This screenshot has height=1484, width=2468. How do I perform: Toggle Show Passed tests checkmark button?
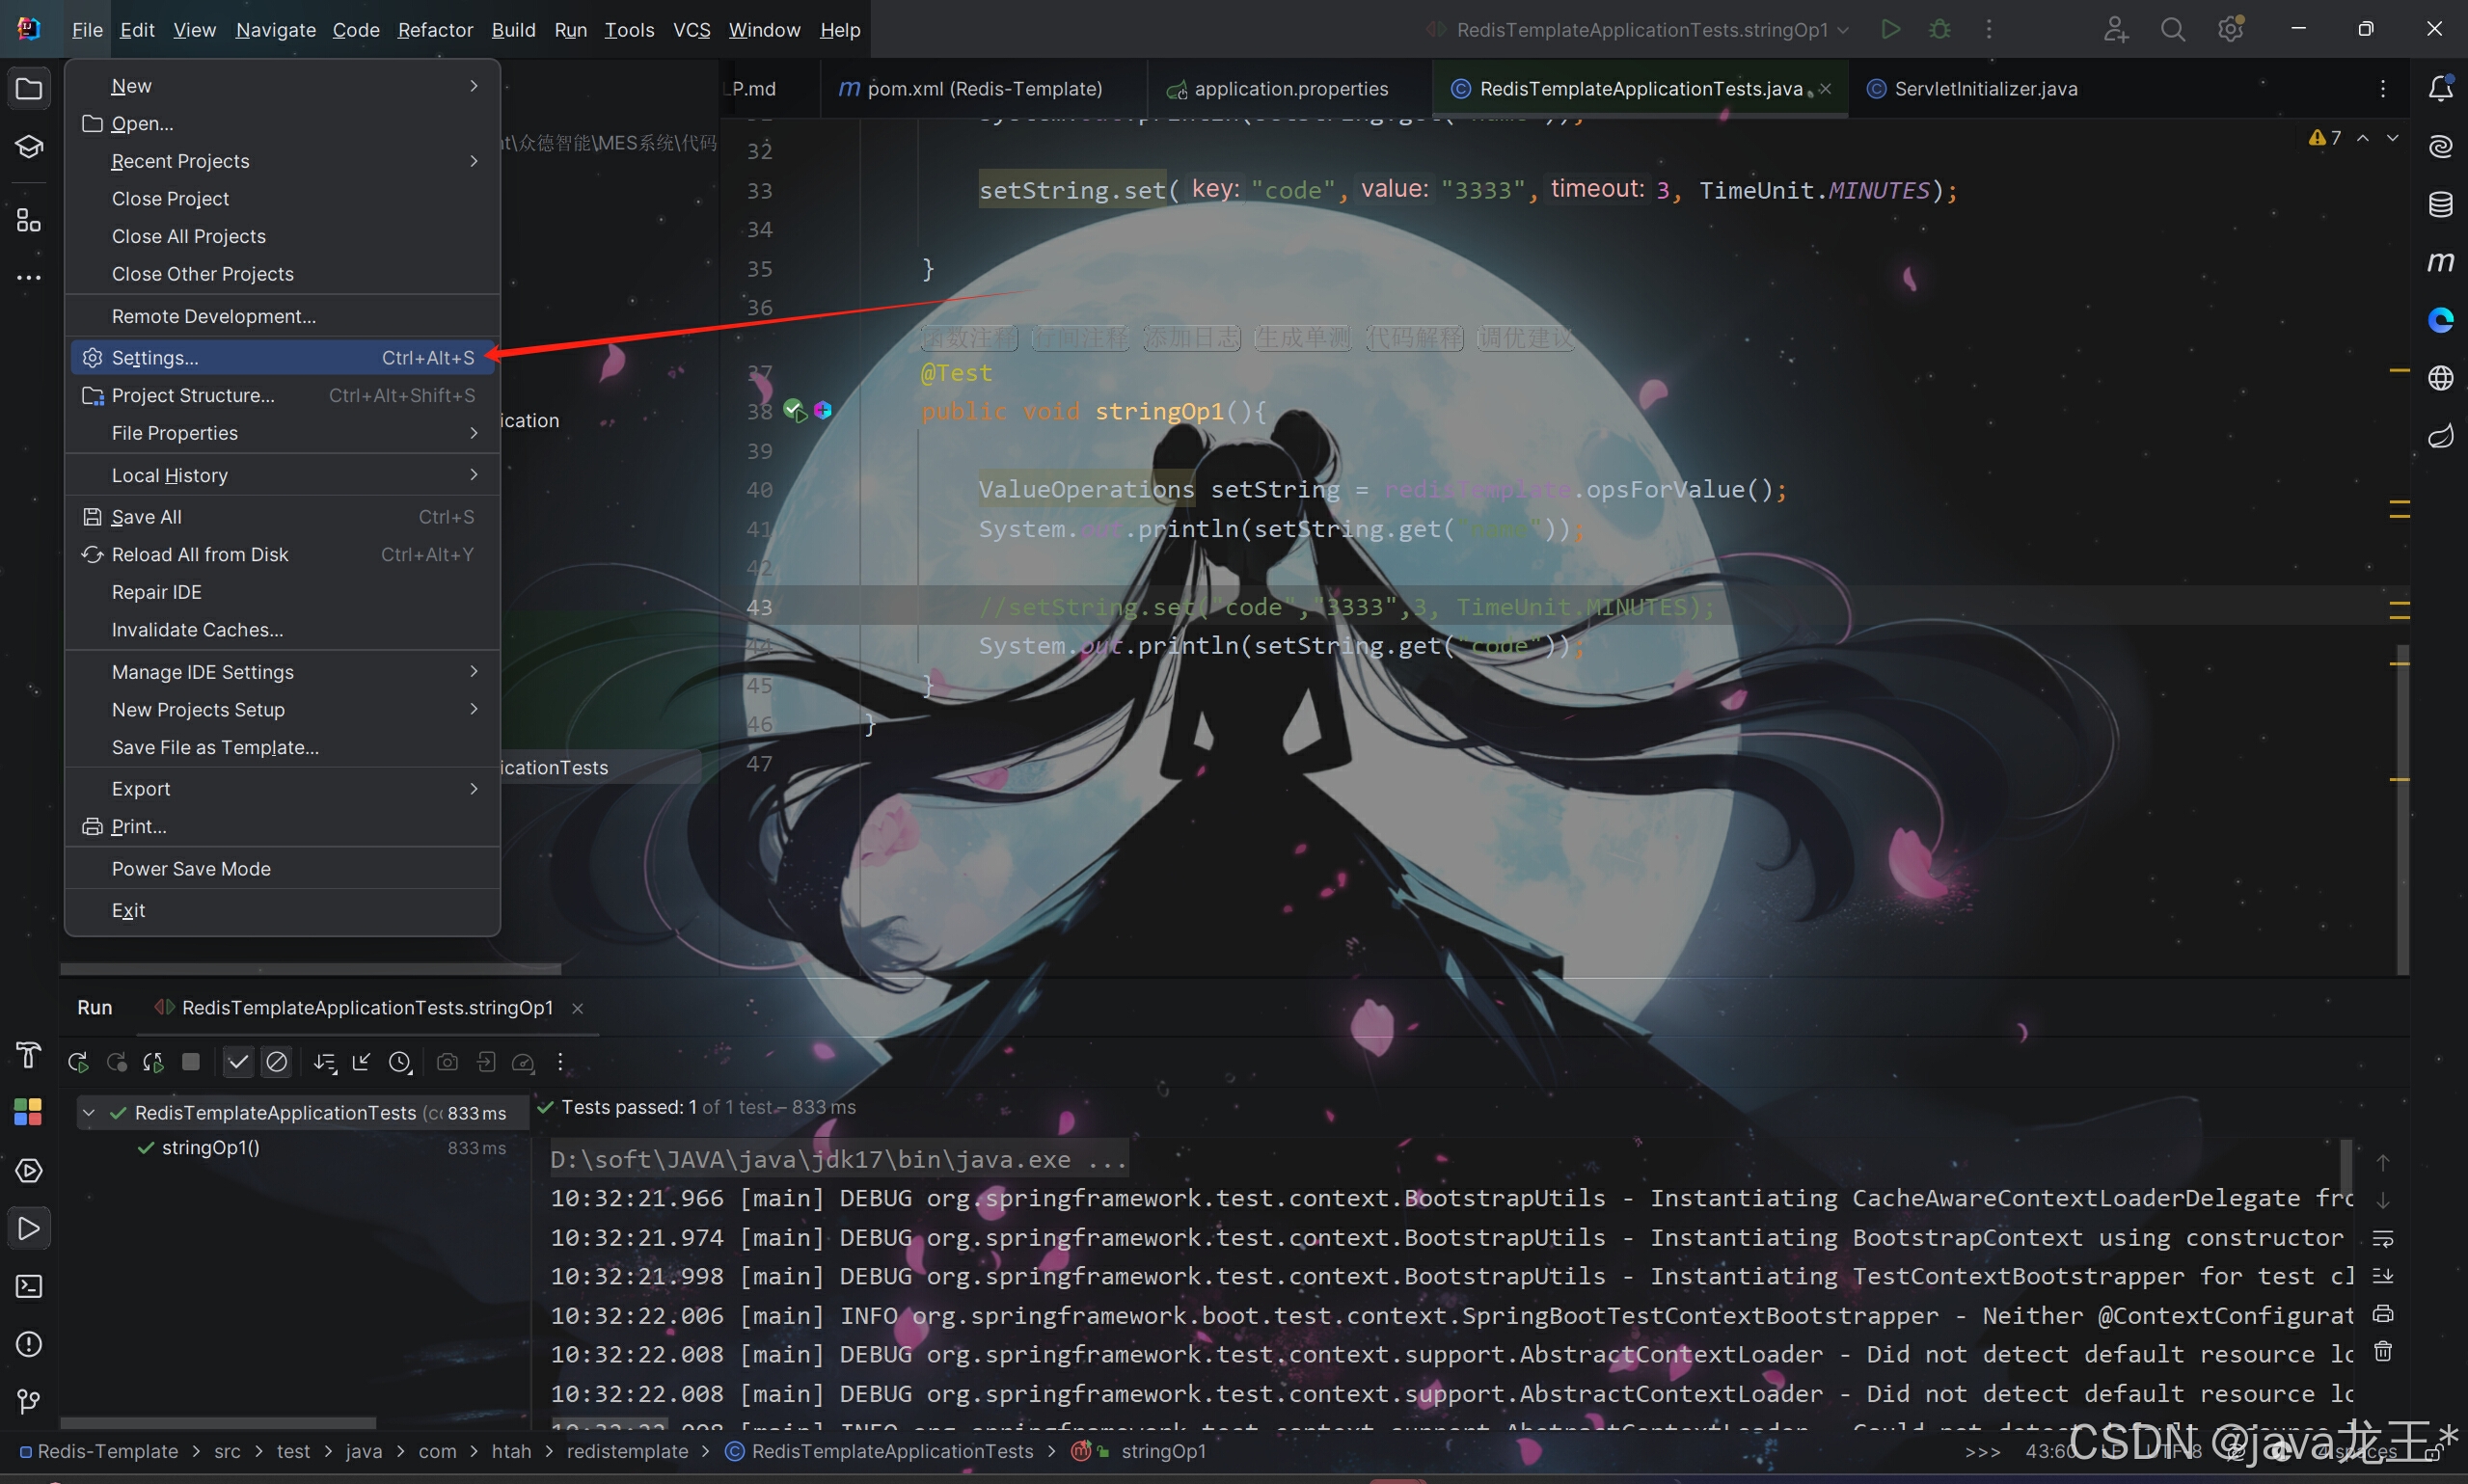pos(238,1062)
